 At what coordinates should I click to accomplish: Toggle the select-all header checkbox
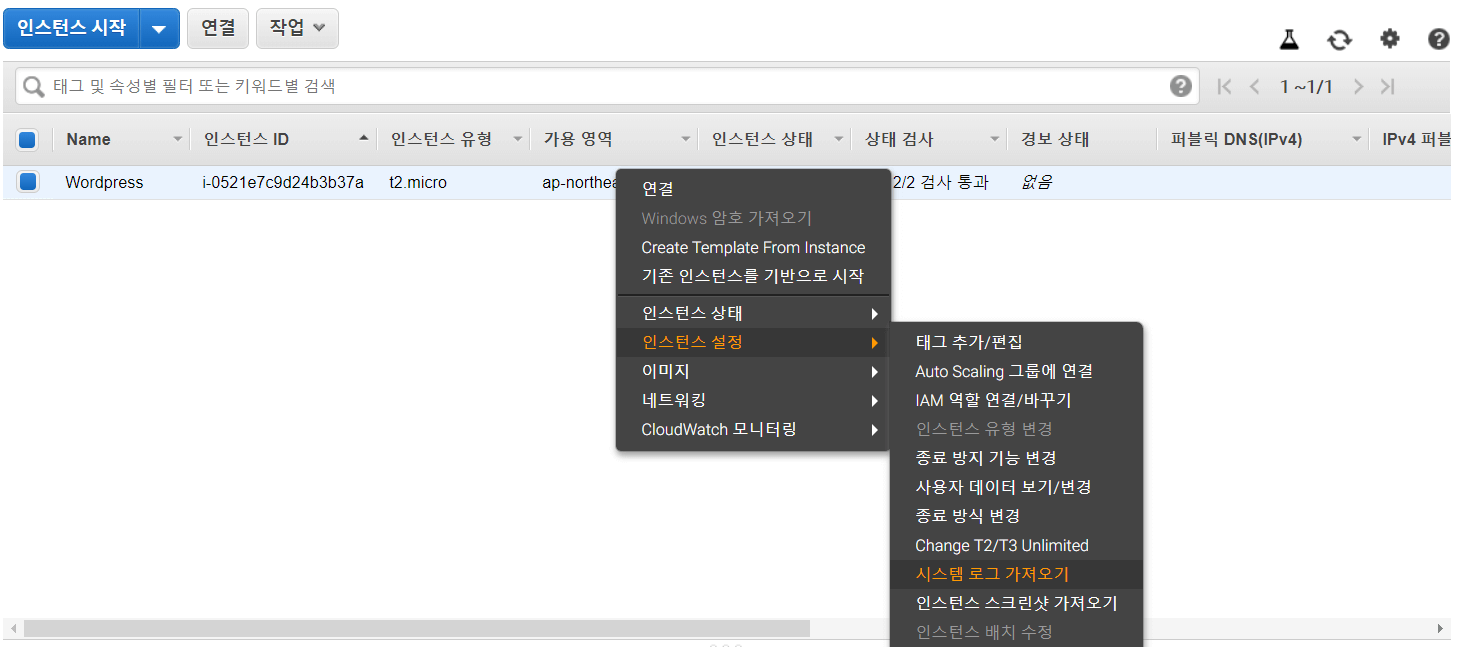coord(27,139)
